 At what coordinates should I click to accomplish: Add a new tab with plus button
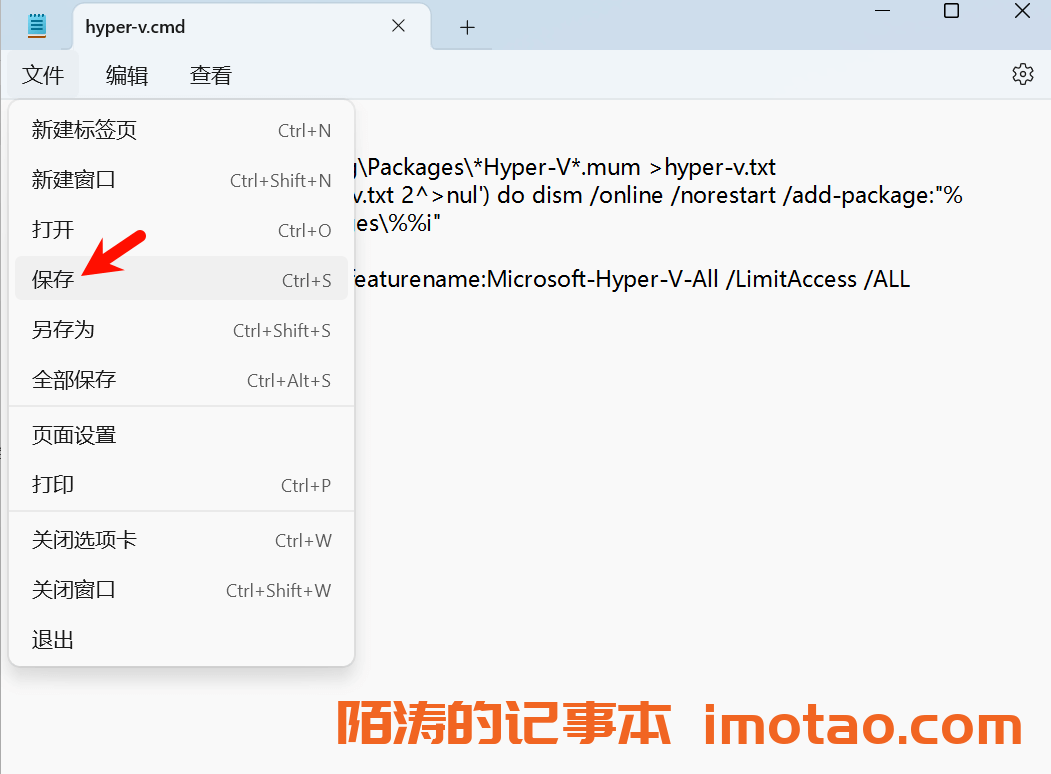tap(467, 27)
